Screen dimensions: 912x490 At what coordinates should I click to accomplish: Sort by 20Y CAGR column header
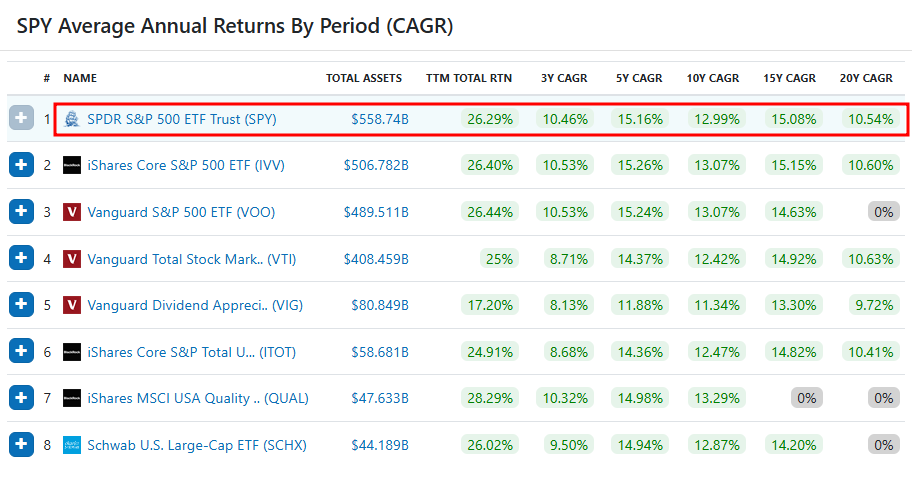click(866, 78)
